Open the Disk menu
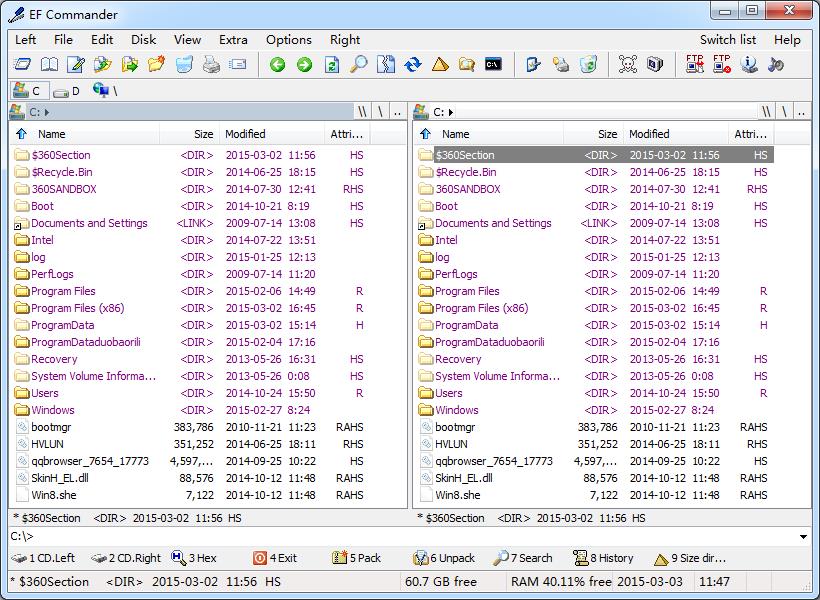The height and width of the screenshot is (600, 820). [143, 40]
